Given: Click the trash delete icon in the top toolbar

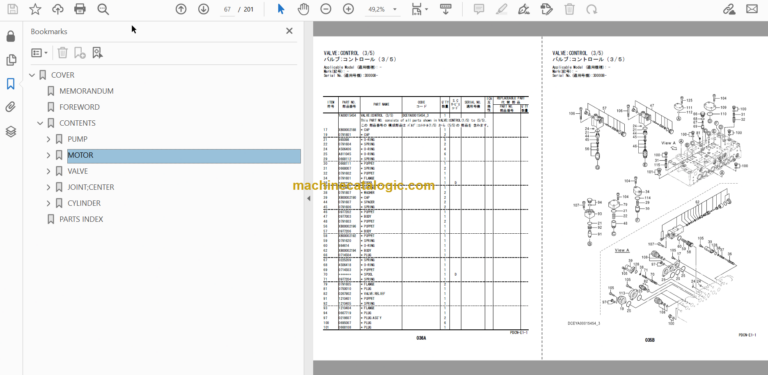Looking at the screenshot, I should 569,9.
